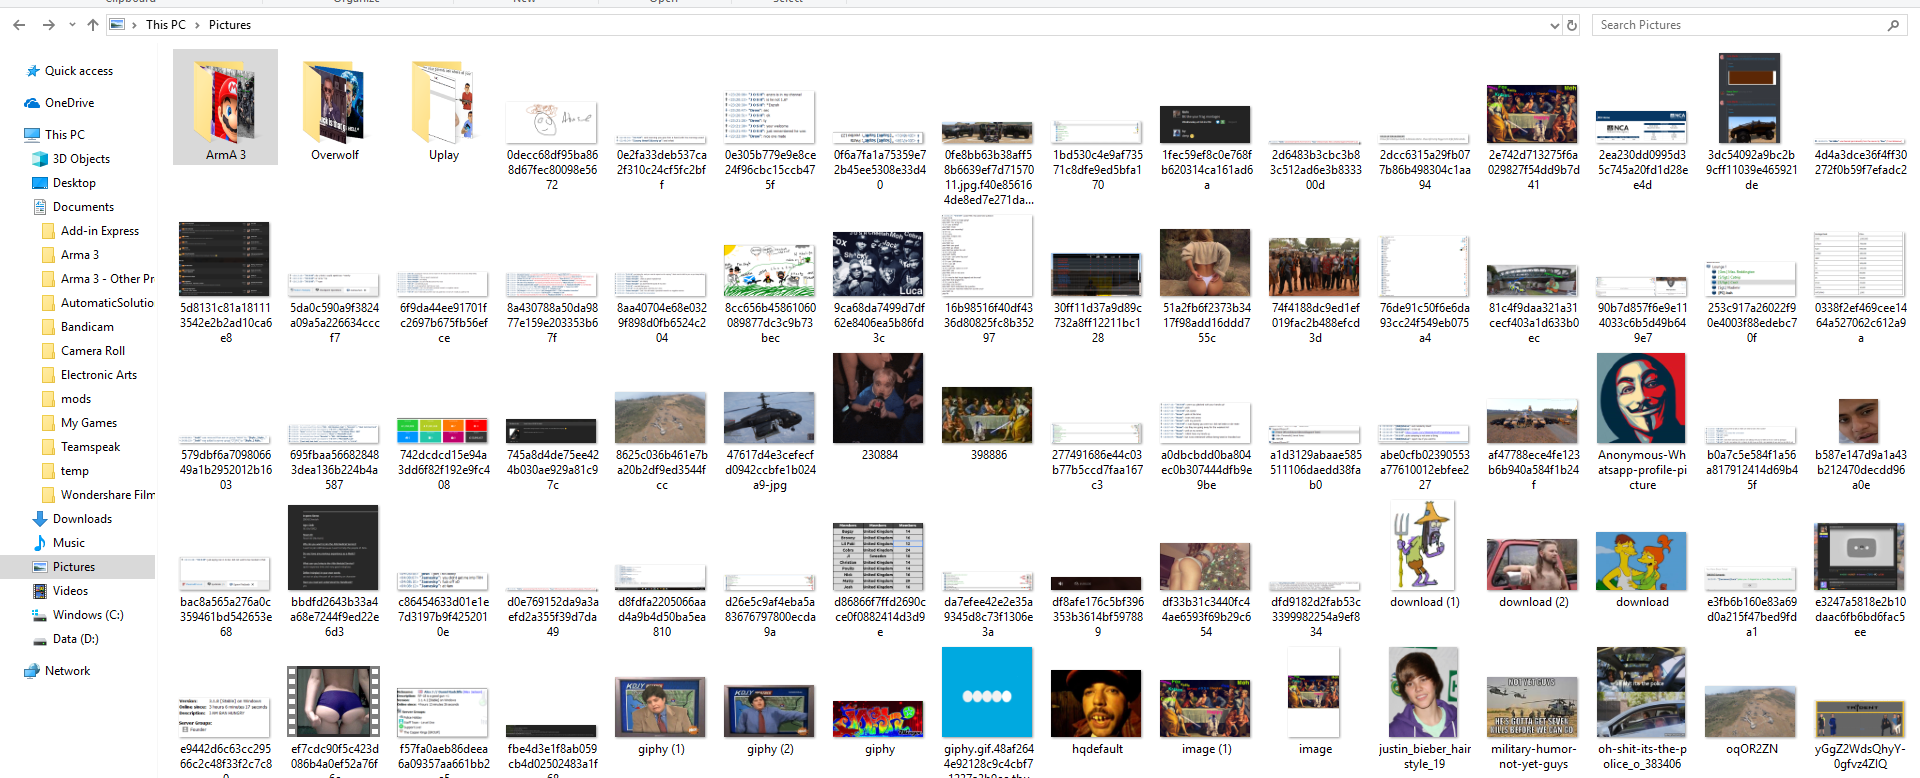1920x778 pixels.
Task: Open Music via the note icon
Action: pos(40,543)
